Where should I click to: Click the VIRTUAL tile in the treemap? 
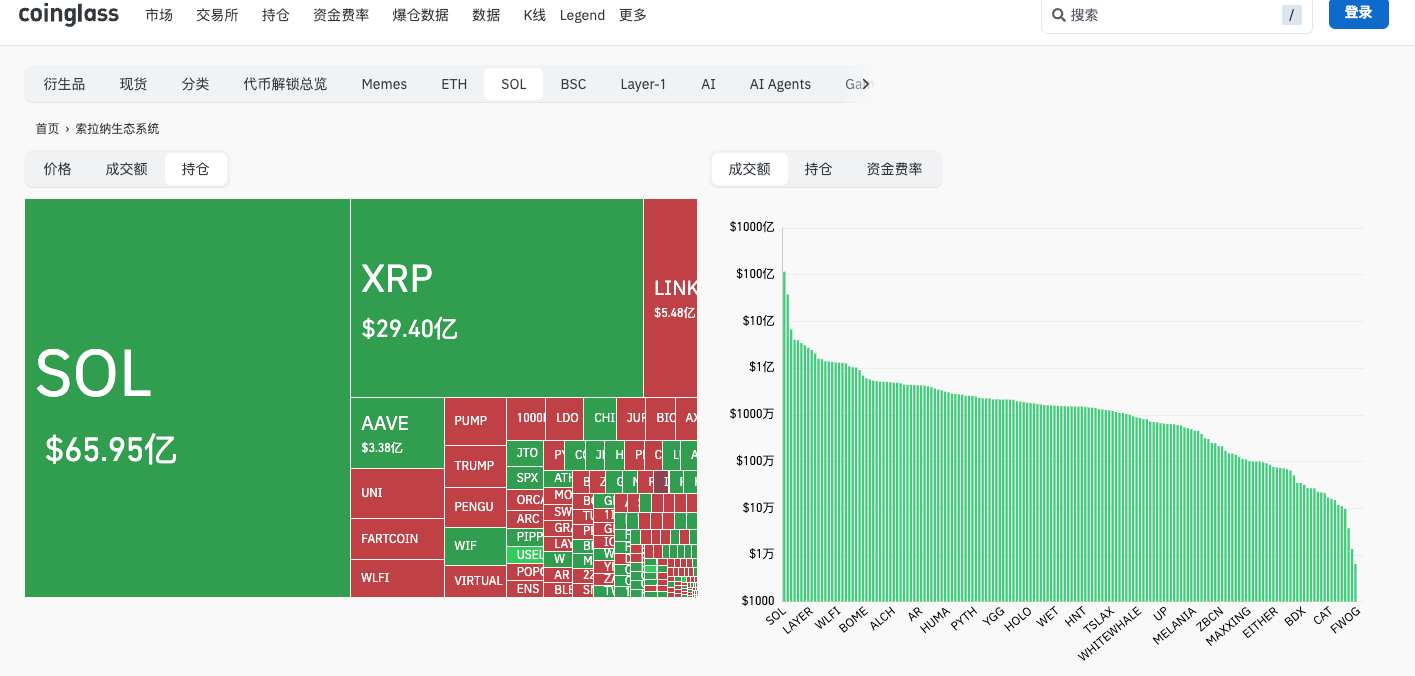[x=475, y=581]
